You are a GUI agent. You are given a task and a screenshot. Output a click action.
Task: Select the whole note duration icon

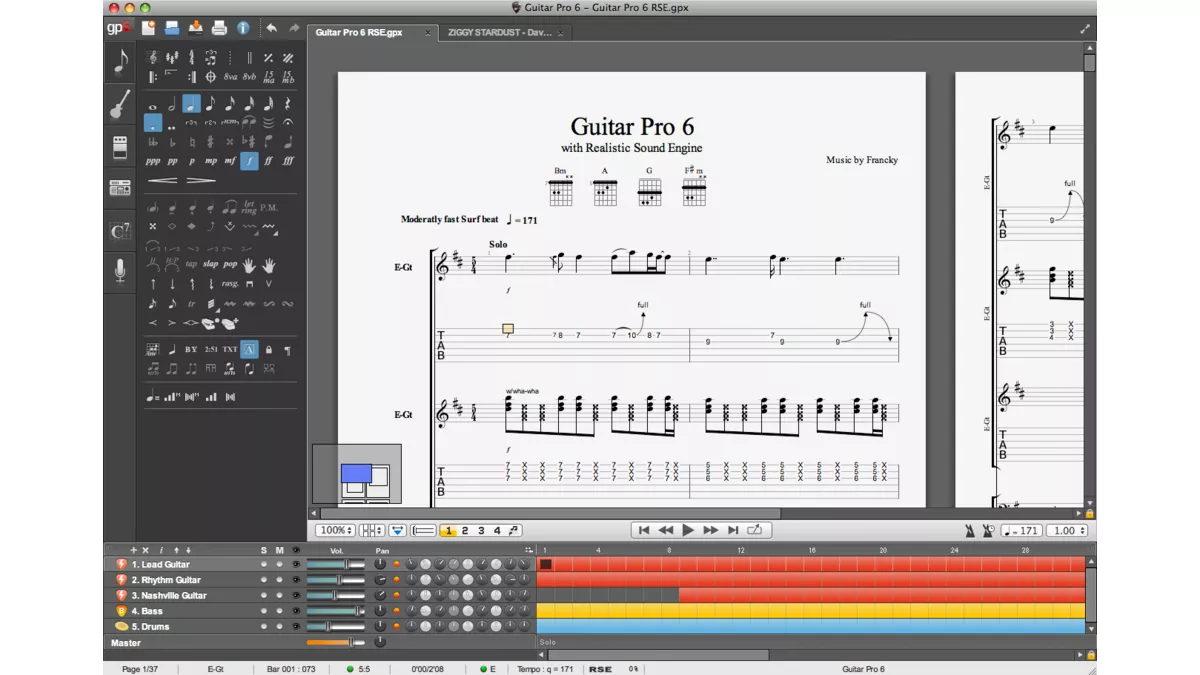tap(153, 105)
